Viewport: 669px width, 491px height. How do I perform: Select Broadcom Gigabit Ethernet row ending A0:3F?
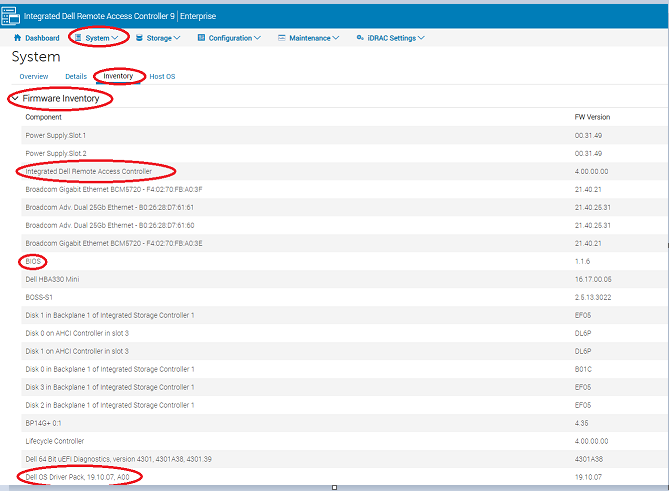pyautogui.click(x=345, y=189)
